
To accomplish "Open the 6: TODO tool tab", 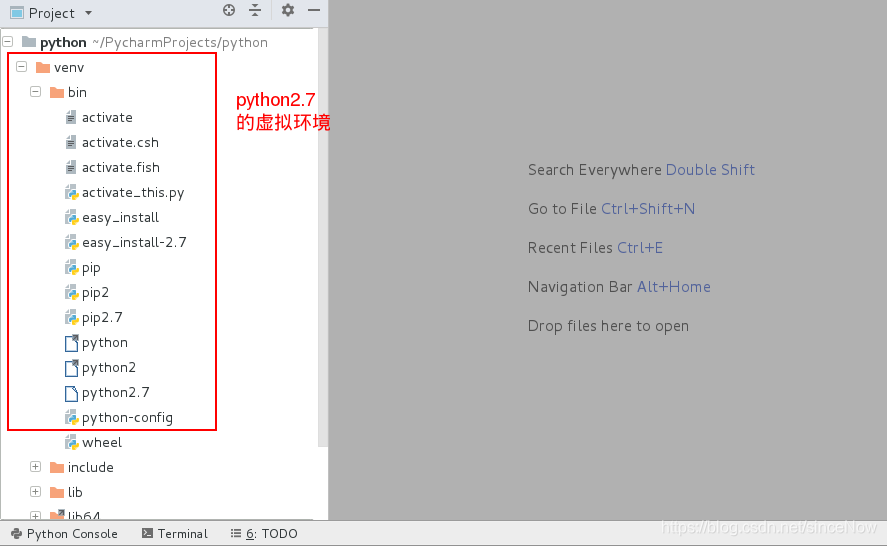I will 264,534.
